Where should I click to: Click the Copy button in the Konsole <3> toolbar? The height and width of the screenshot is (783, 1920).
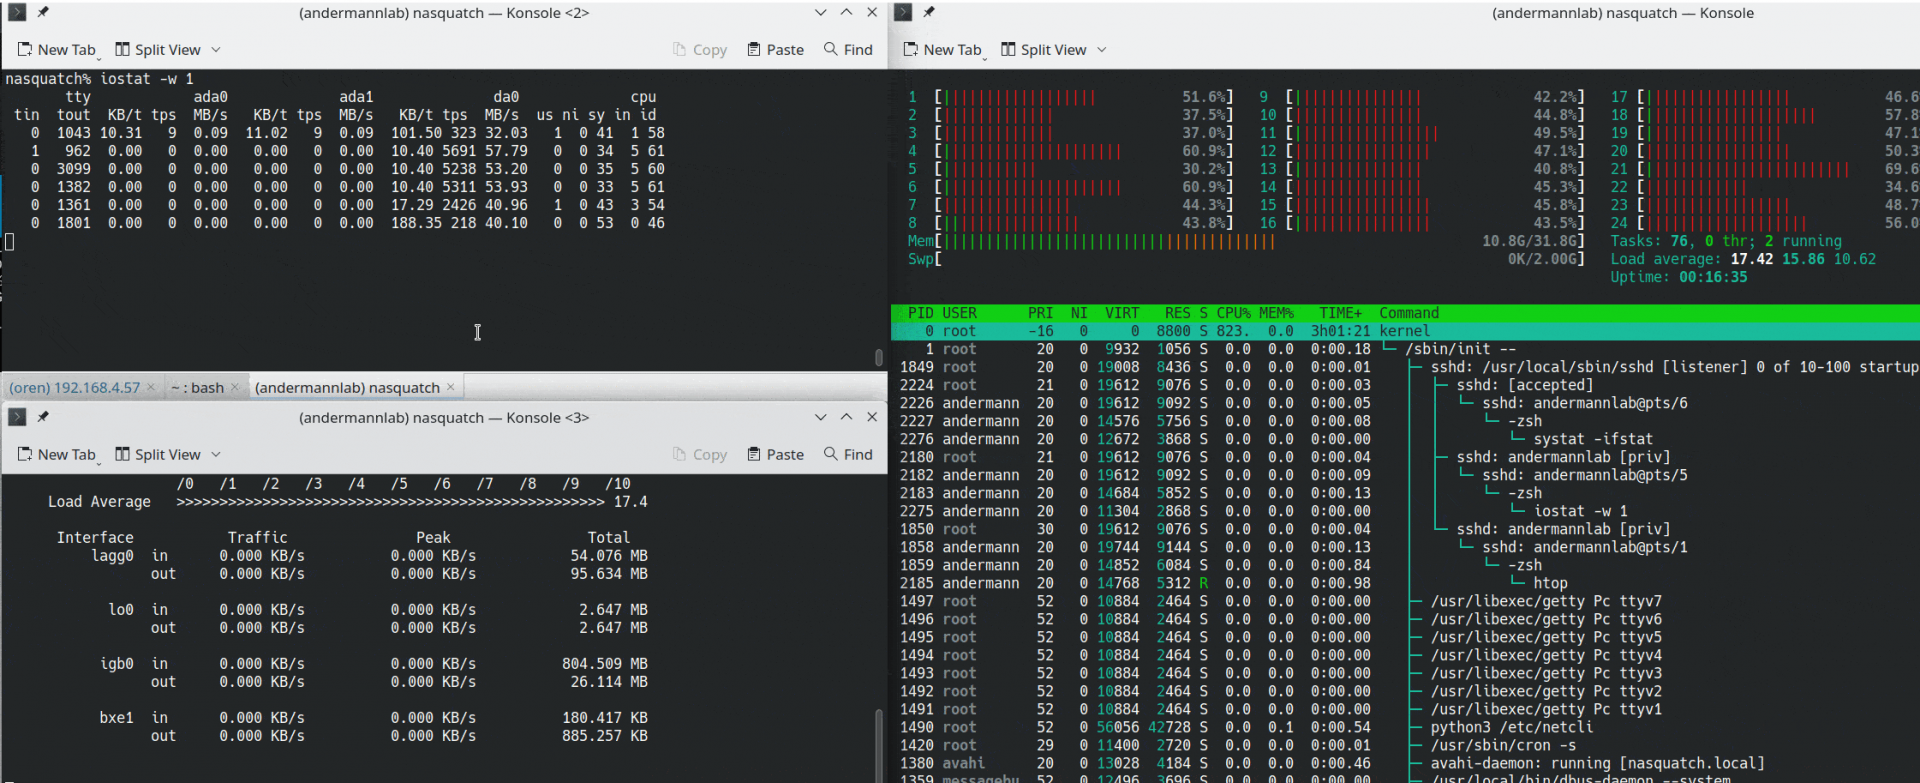(700, 454)
